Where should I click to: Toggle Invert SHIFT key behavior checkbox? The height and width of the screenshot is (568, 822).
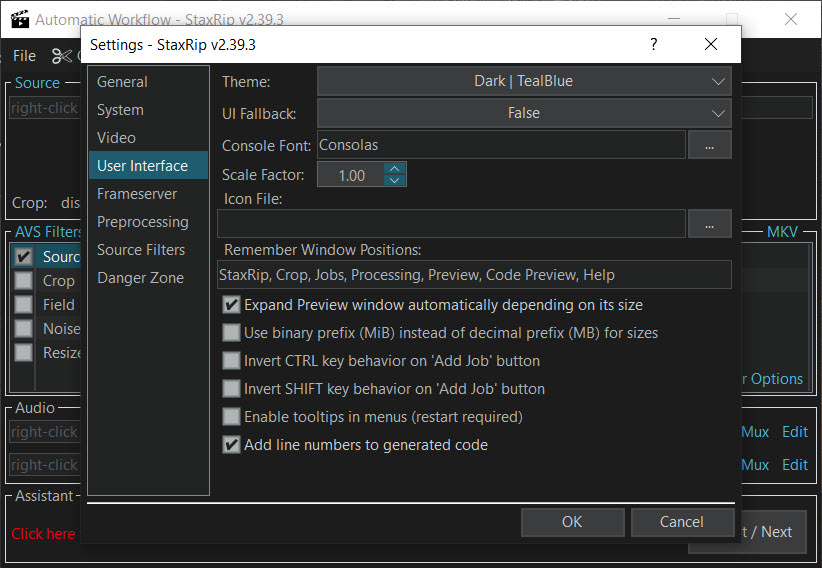point(231,389)
